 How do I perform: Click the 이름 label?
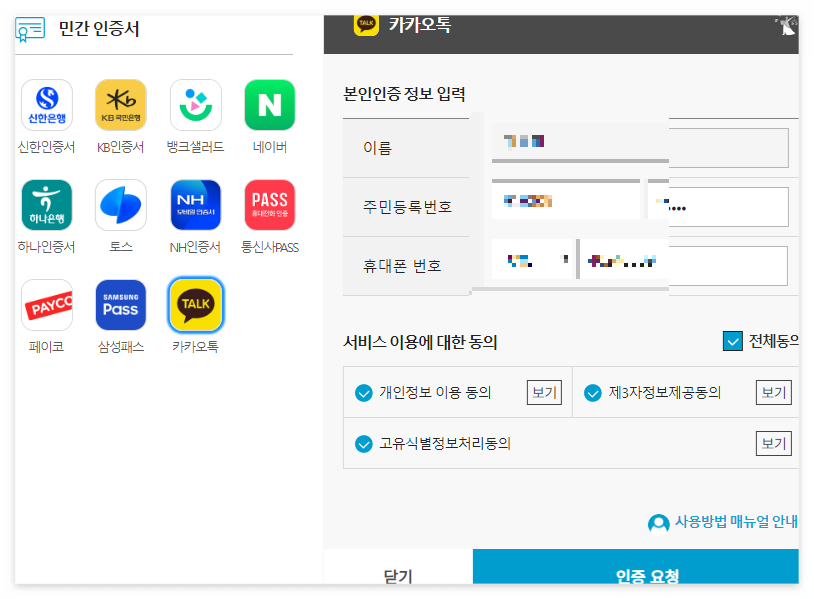377,148
